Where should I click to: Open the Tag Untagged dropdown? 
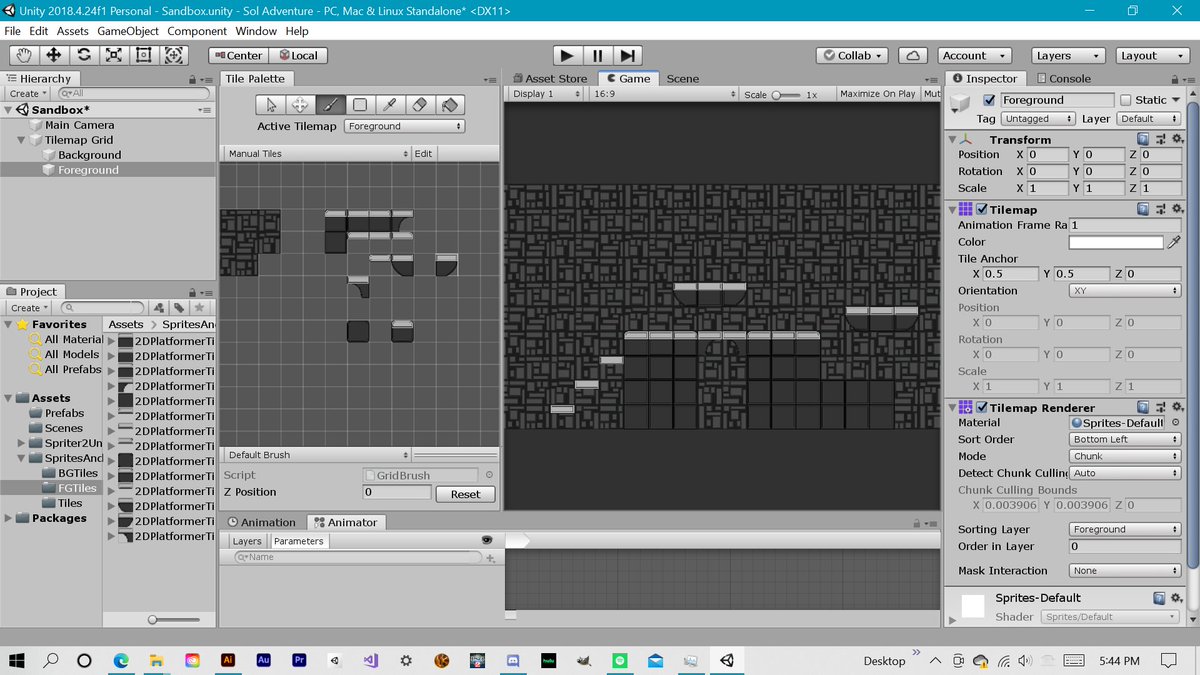[1038, 119]
